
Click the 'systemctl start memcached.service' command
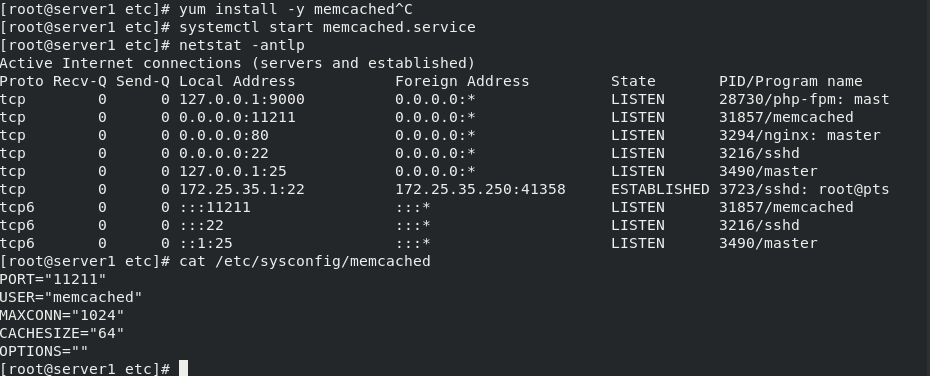(x=327, y=27)
